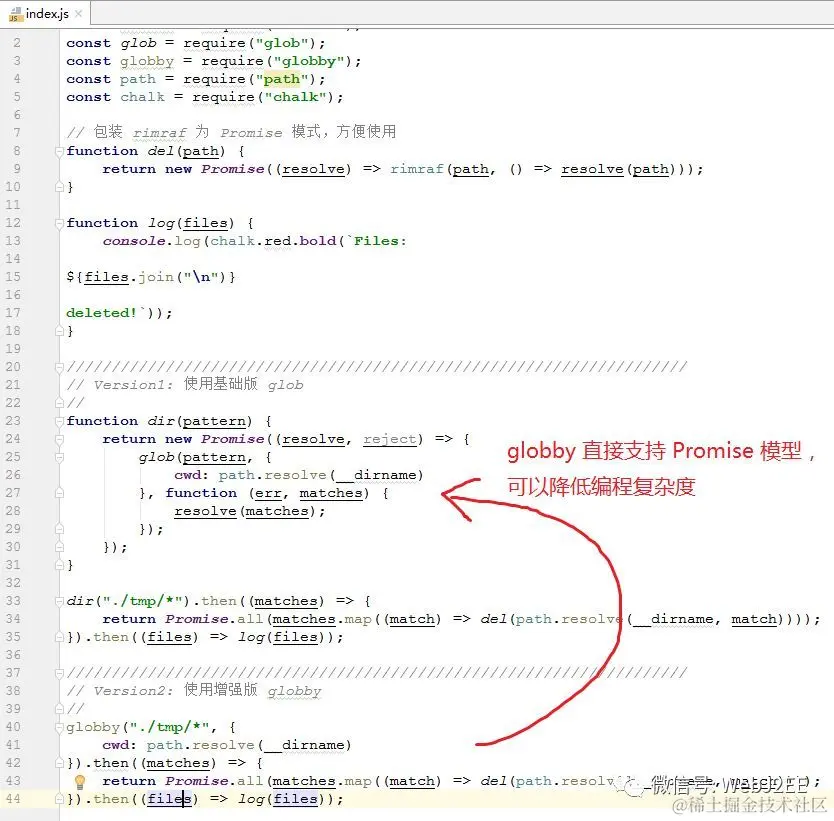Screen dimensions: 834x821
Task: Click the fold end marker on line 39
Action: coord(59,709)
